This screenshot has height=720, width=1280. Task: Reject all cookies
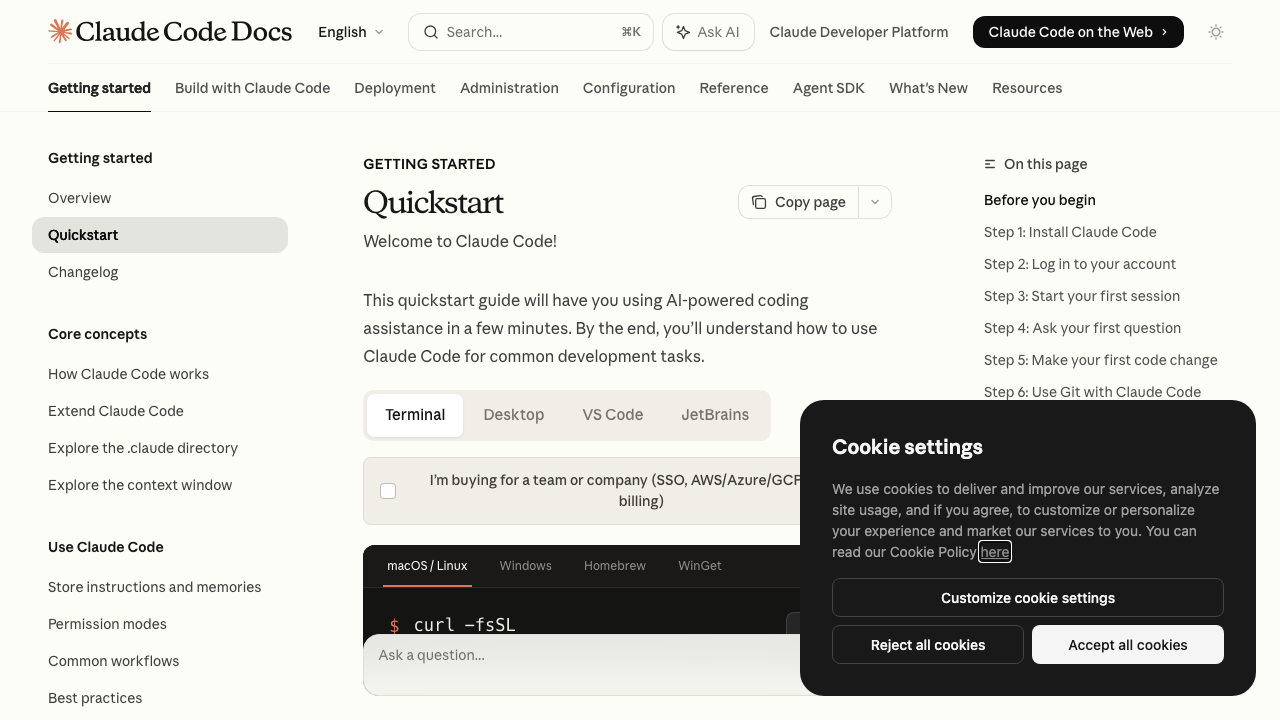(x=927, y=644)
